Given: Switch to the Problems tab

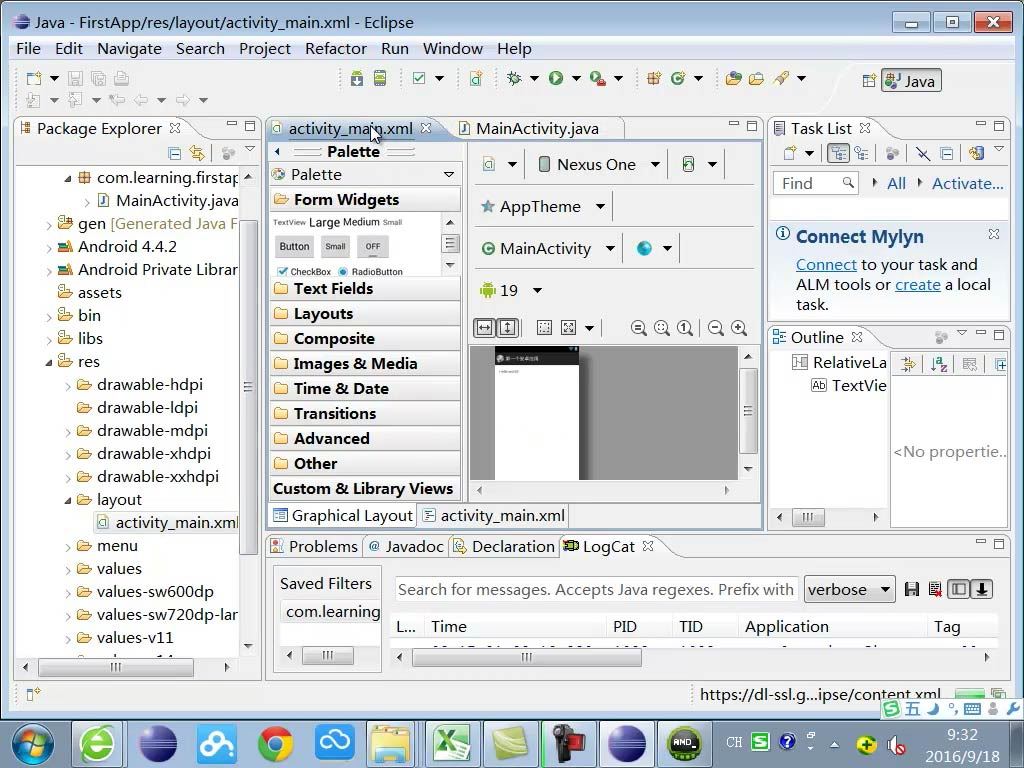Looking at the screenshot, I should [314, 547].
